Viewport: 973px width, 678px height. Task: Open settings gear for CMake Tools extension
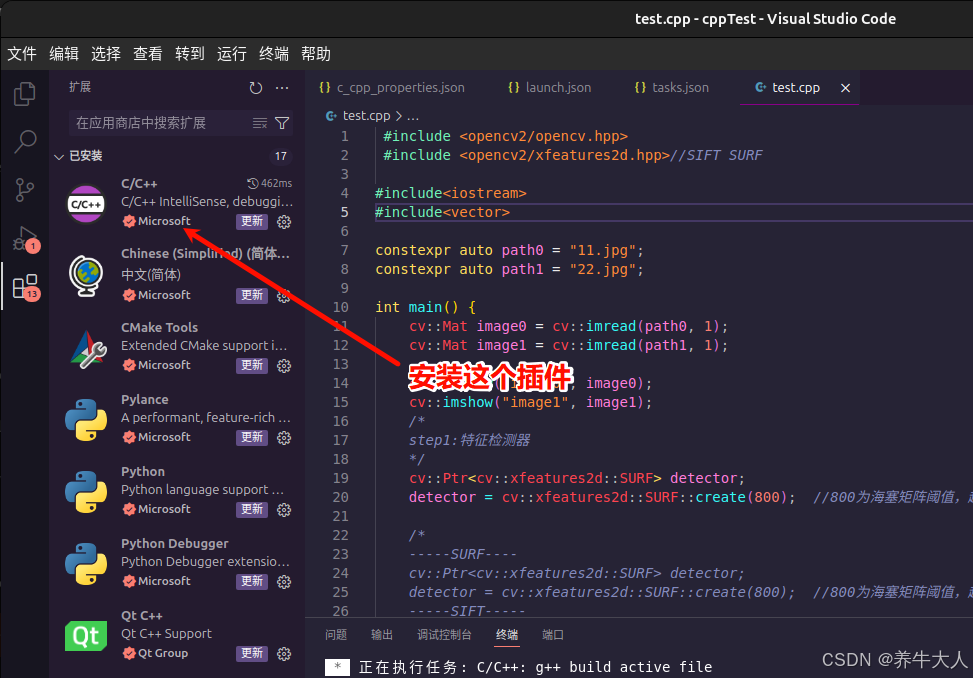point(284,366)
